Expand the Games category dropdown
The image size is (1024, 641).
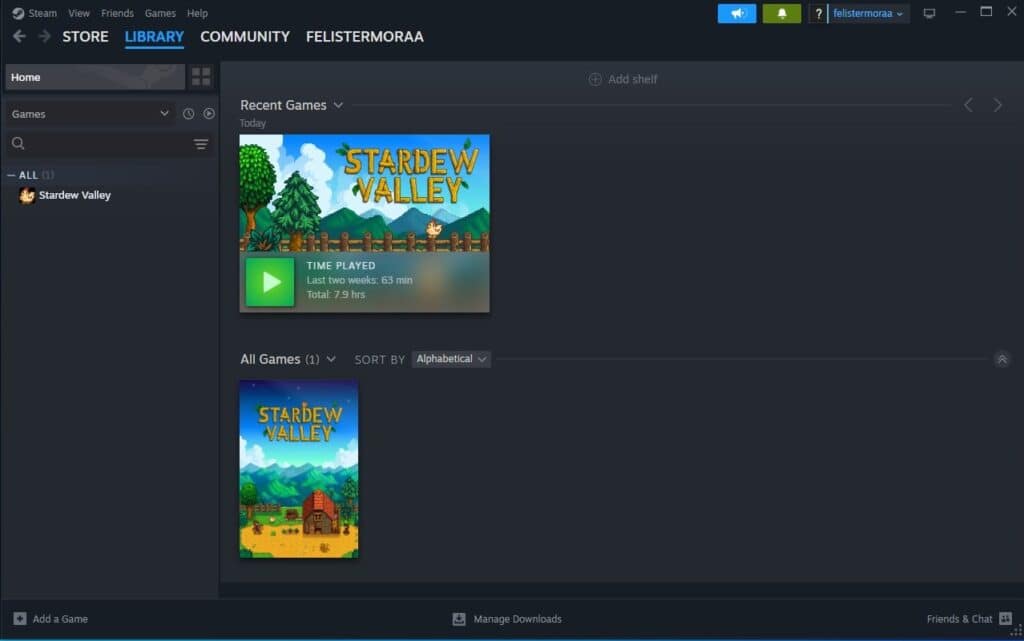click(x=90, y=114)
